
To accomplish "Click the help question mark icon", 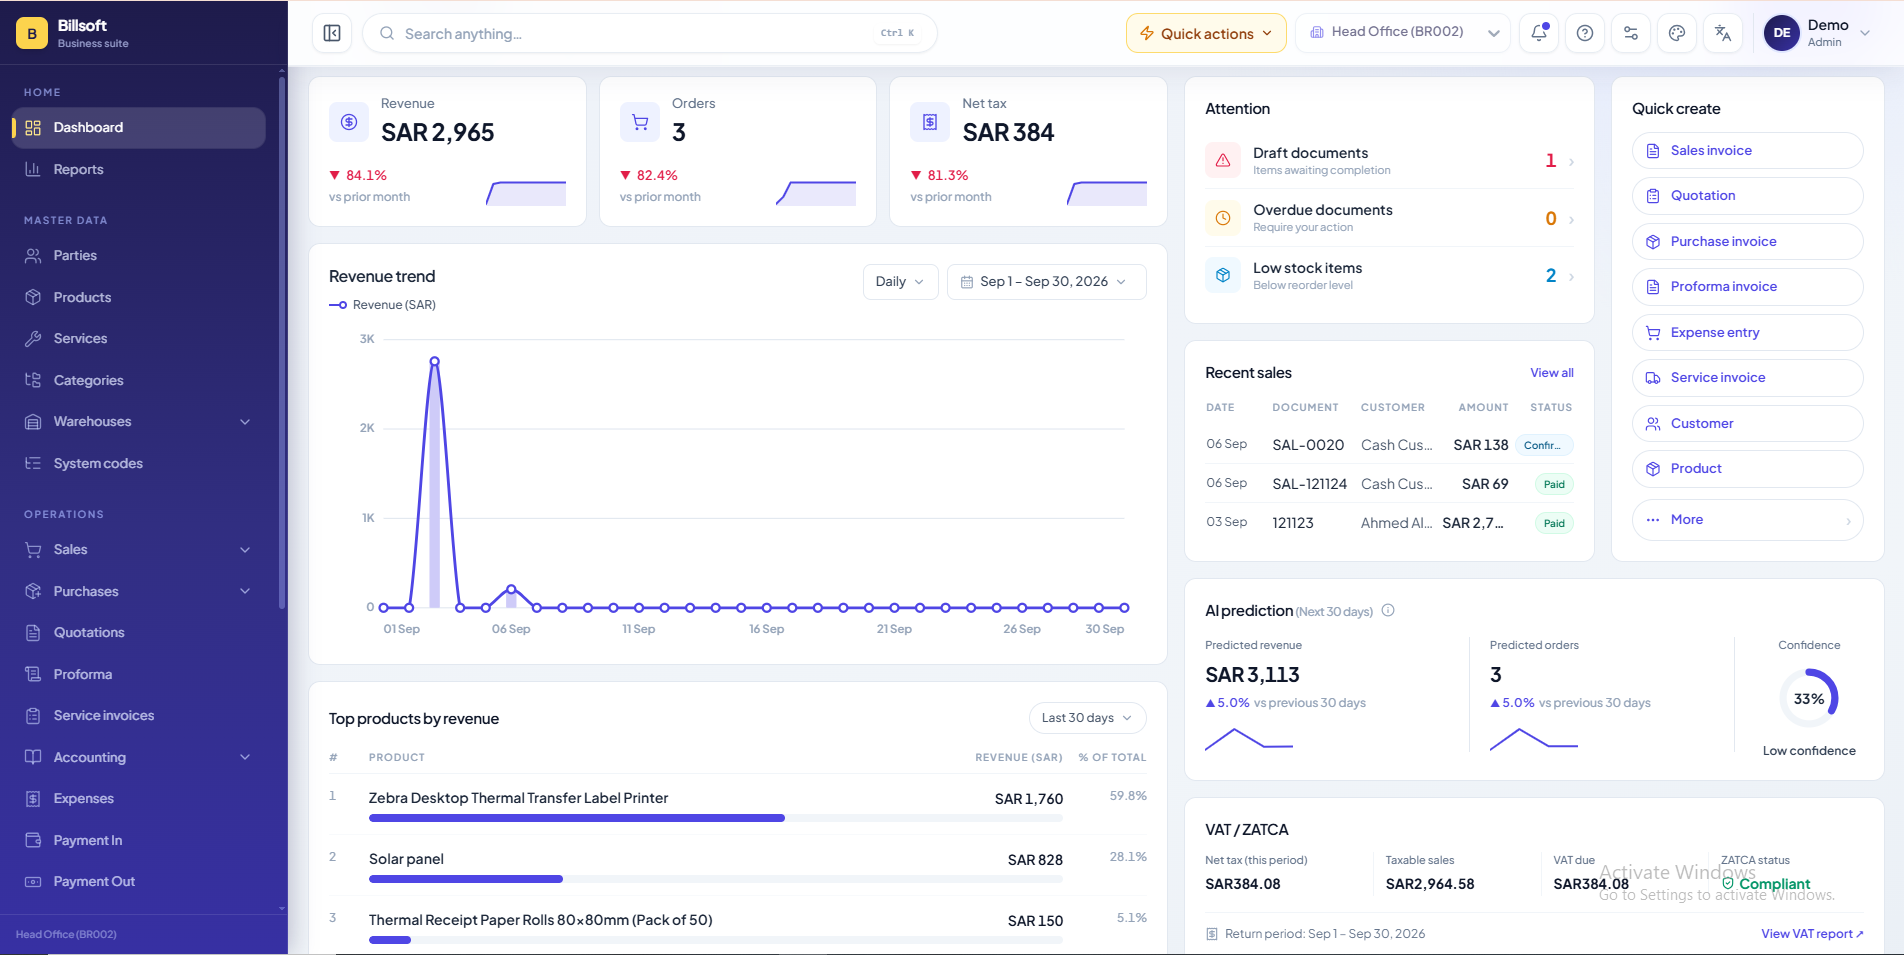I will [1585, 33].
